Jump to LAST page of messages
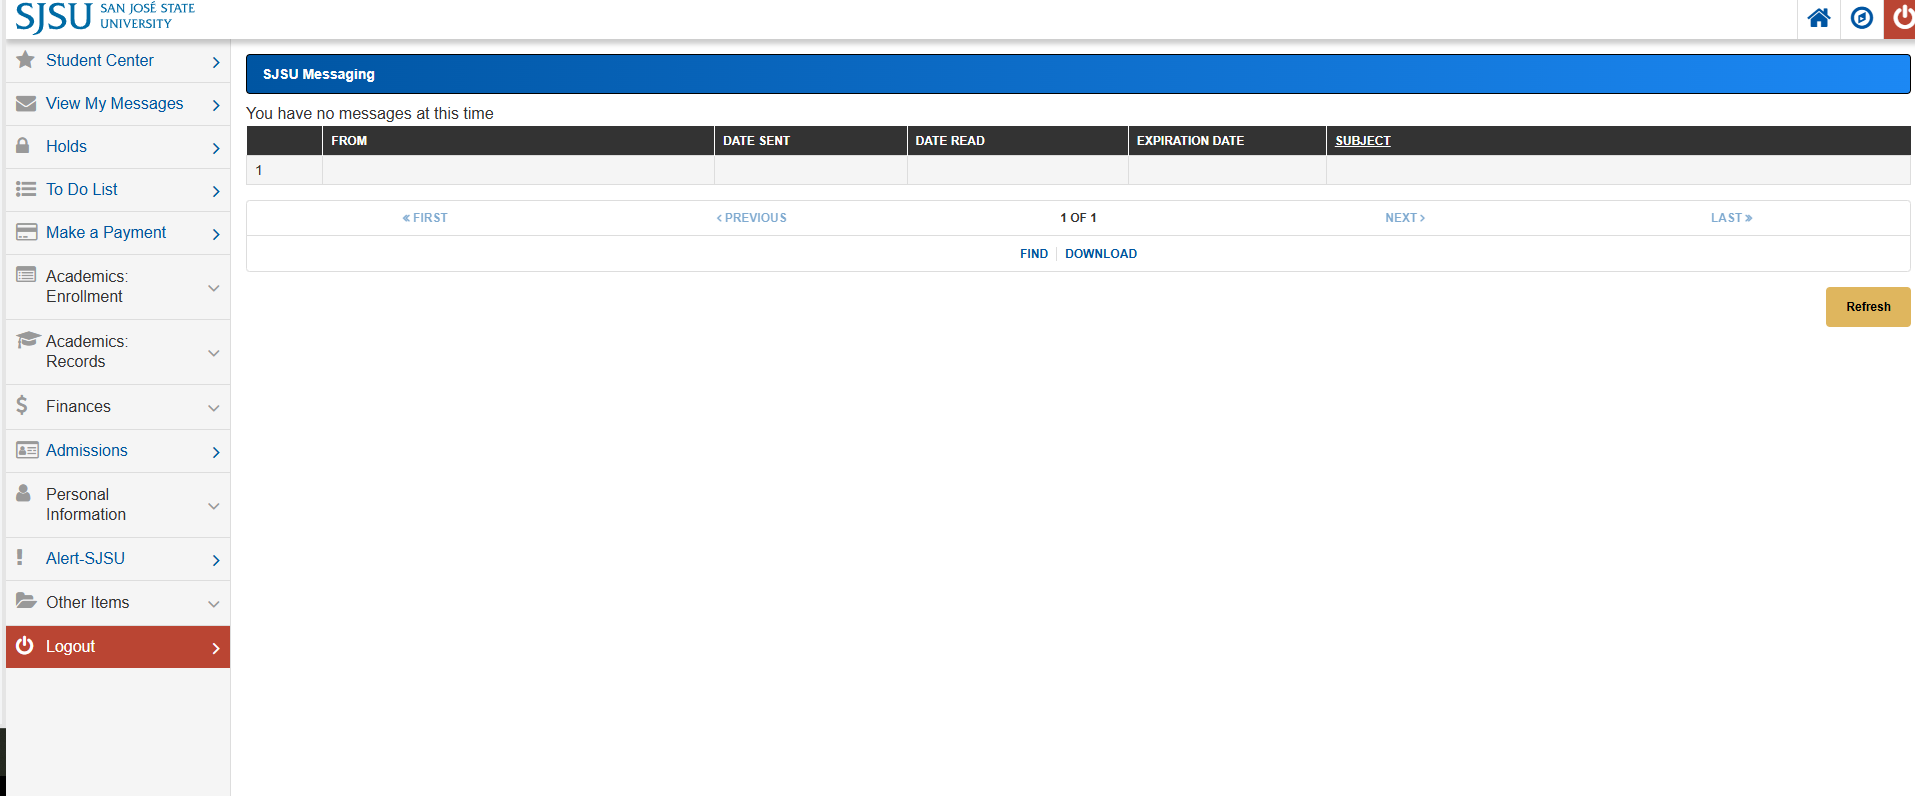The height and width of the screenshot is (796, 1915). pyautogui.click(x=1731, y=218)
